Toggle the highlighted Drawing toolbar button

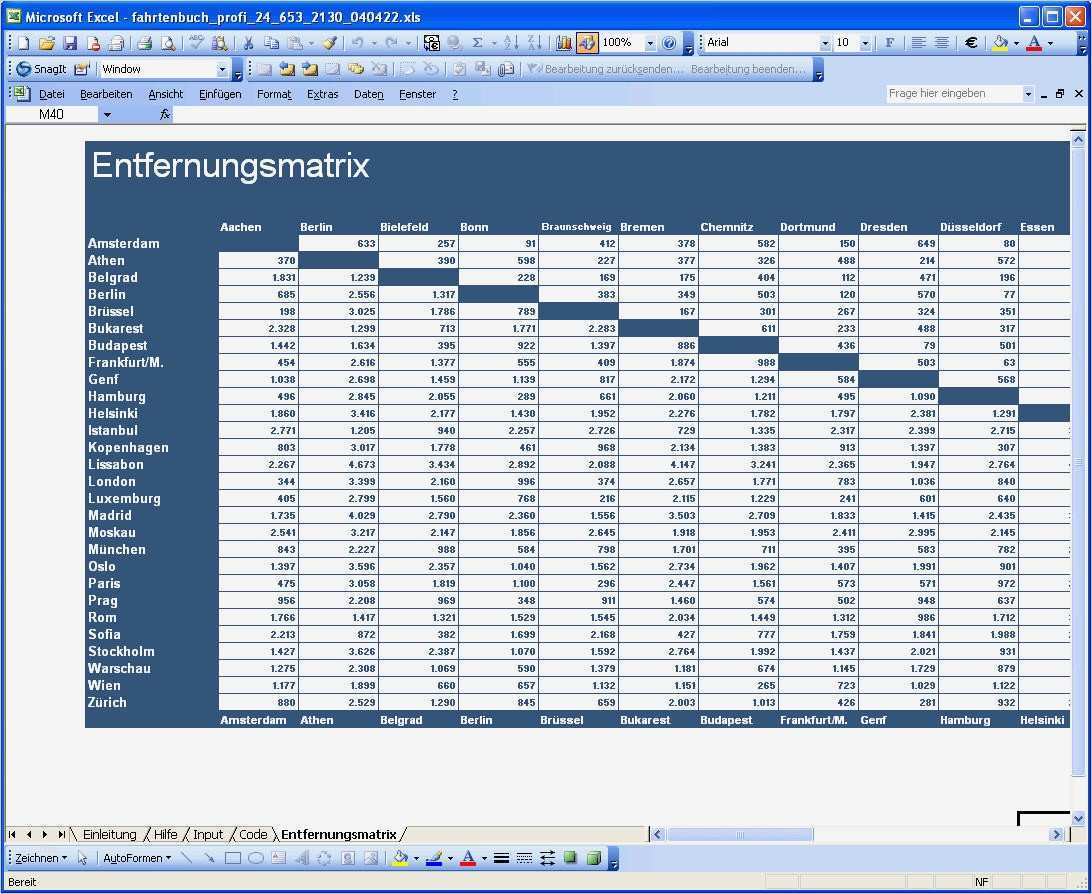click(x=587, y=43)
